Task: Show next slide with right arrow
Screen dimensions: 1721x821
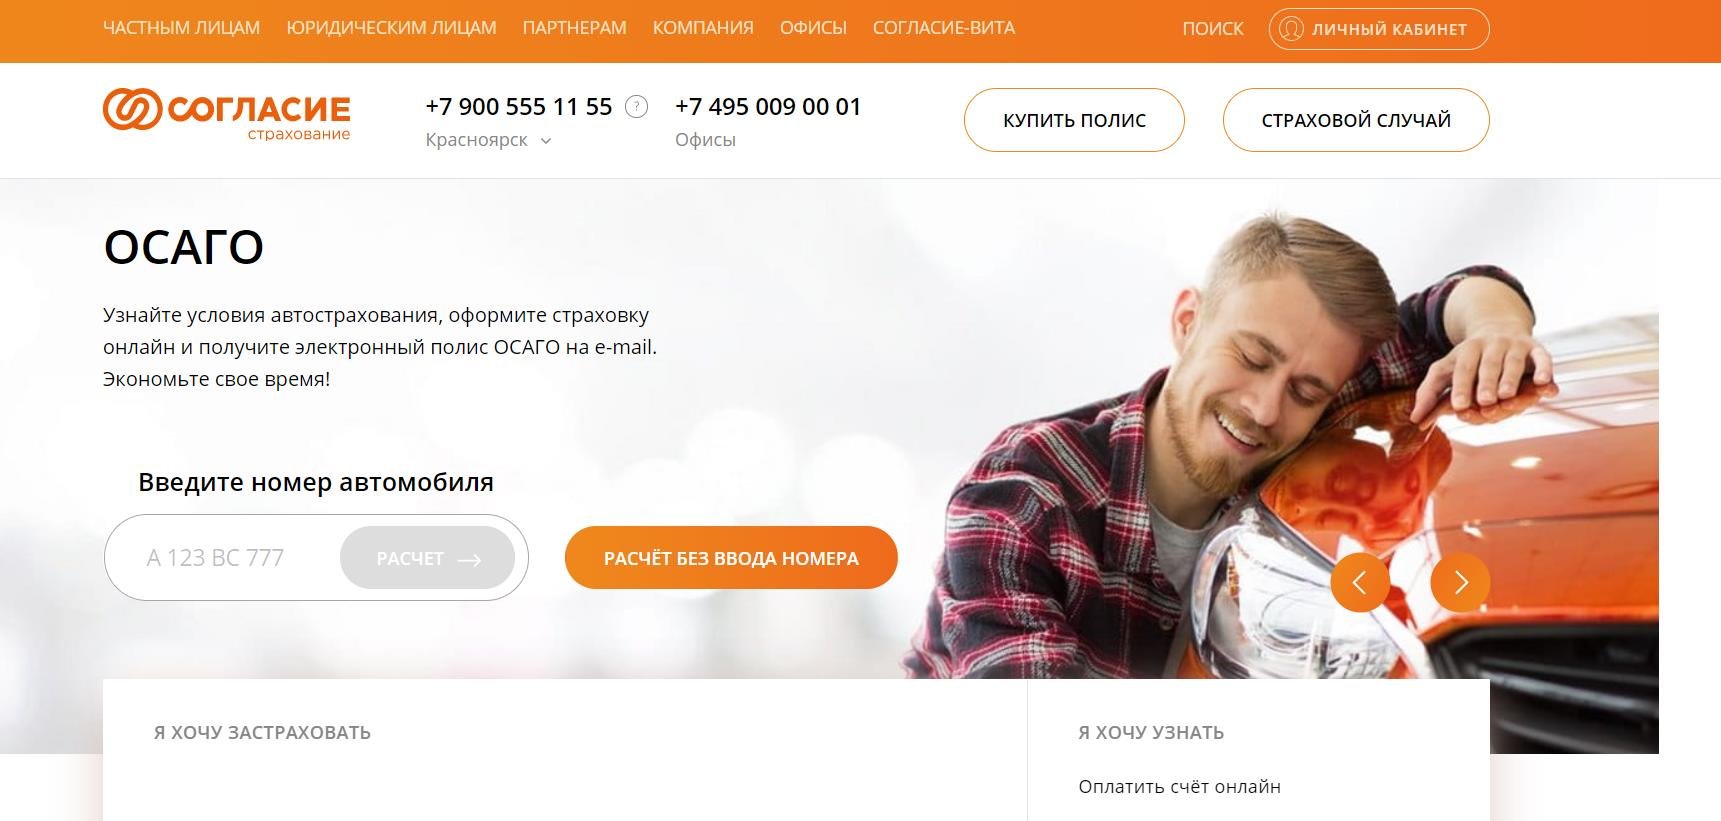Action: 1460,582
